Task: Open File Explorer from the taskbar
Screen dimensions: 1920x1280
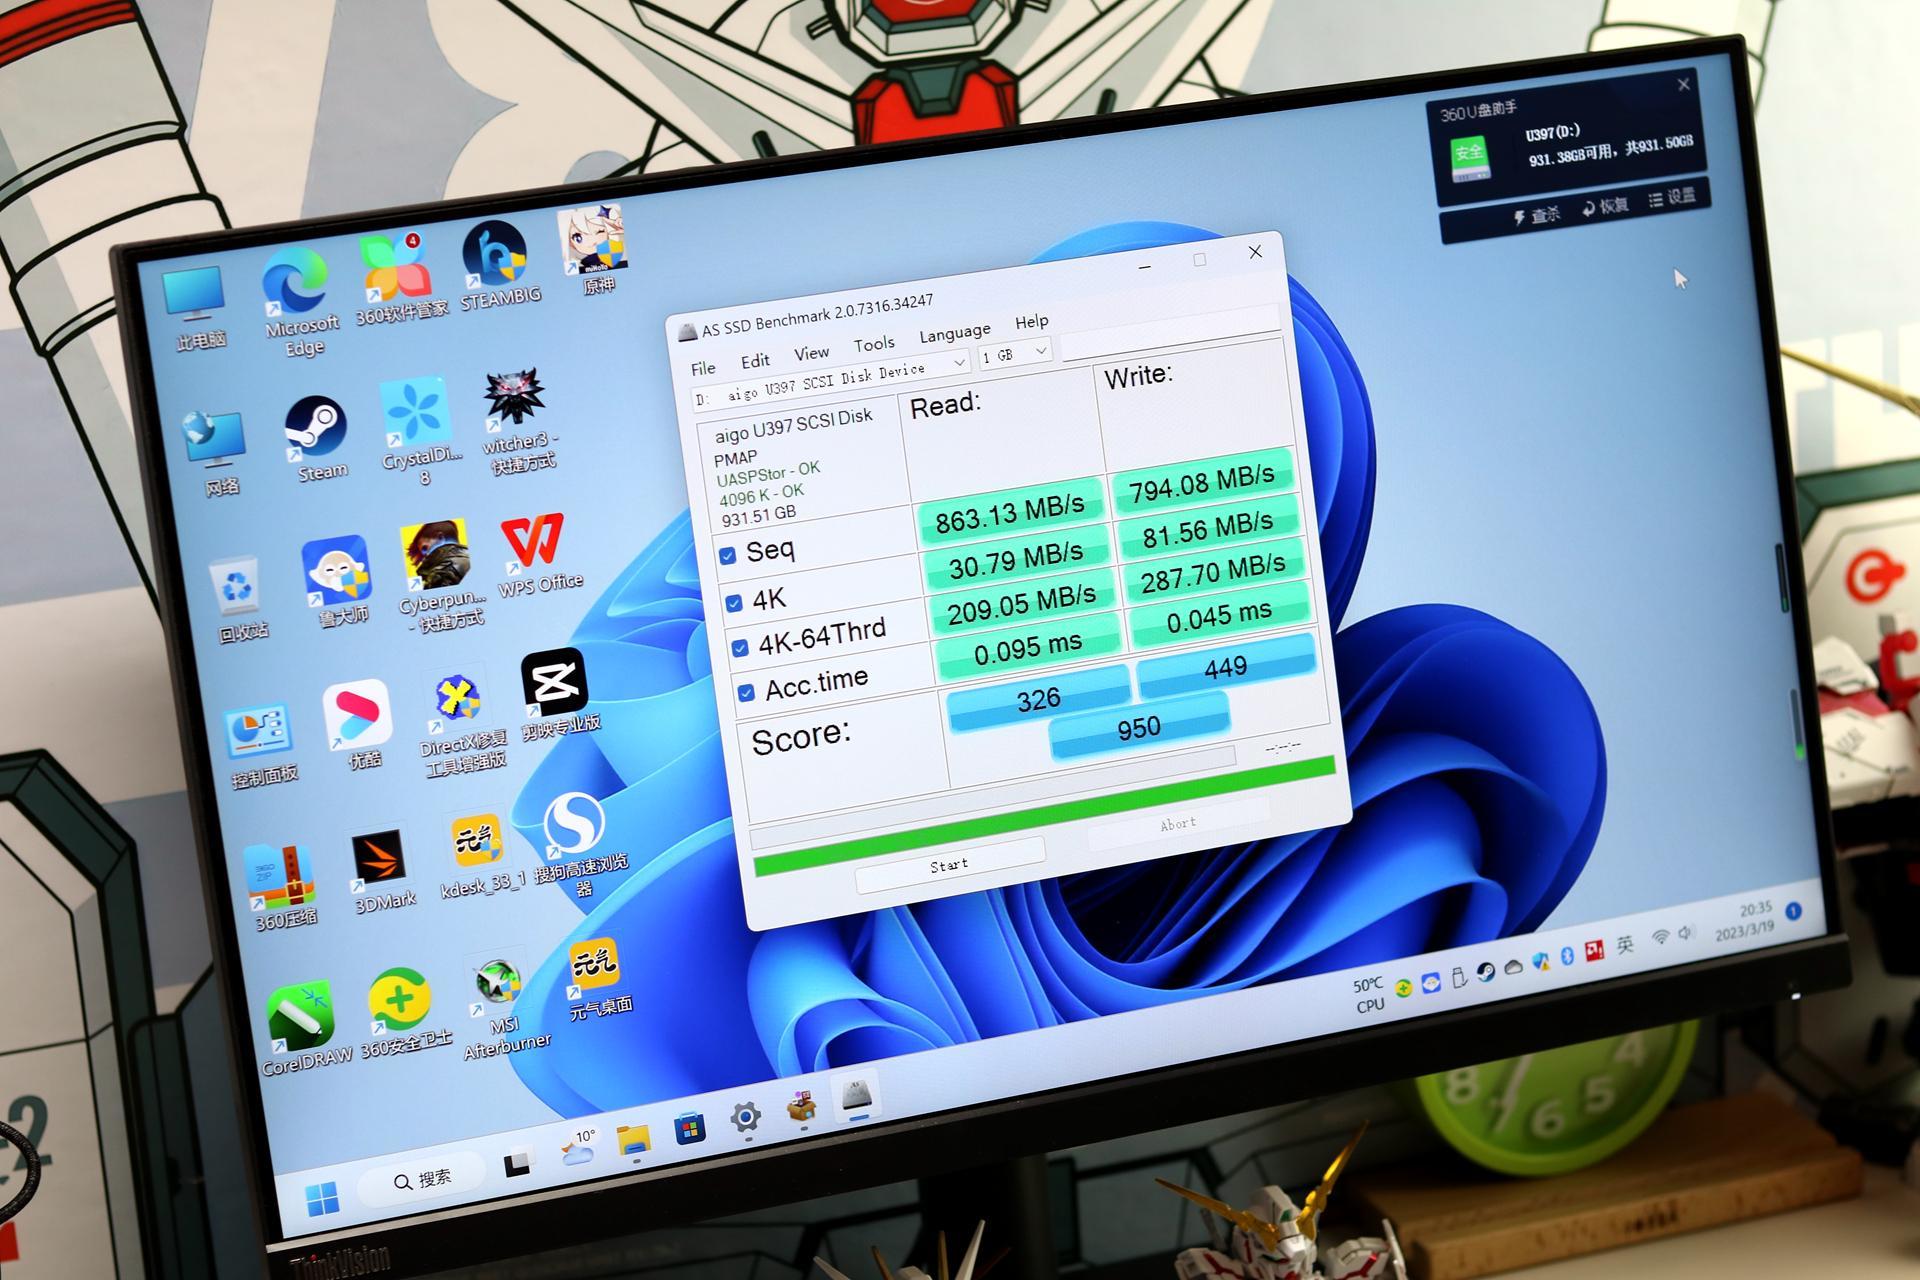Action: [x=632, y=1140]
